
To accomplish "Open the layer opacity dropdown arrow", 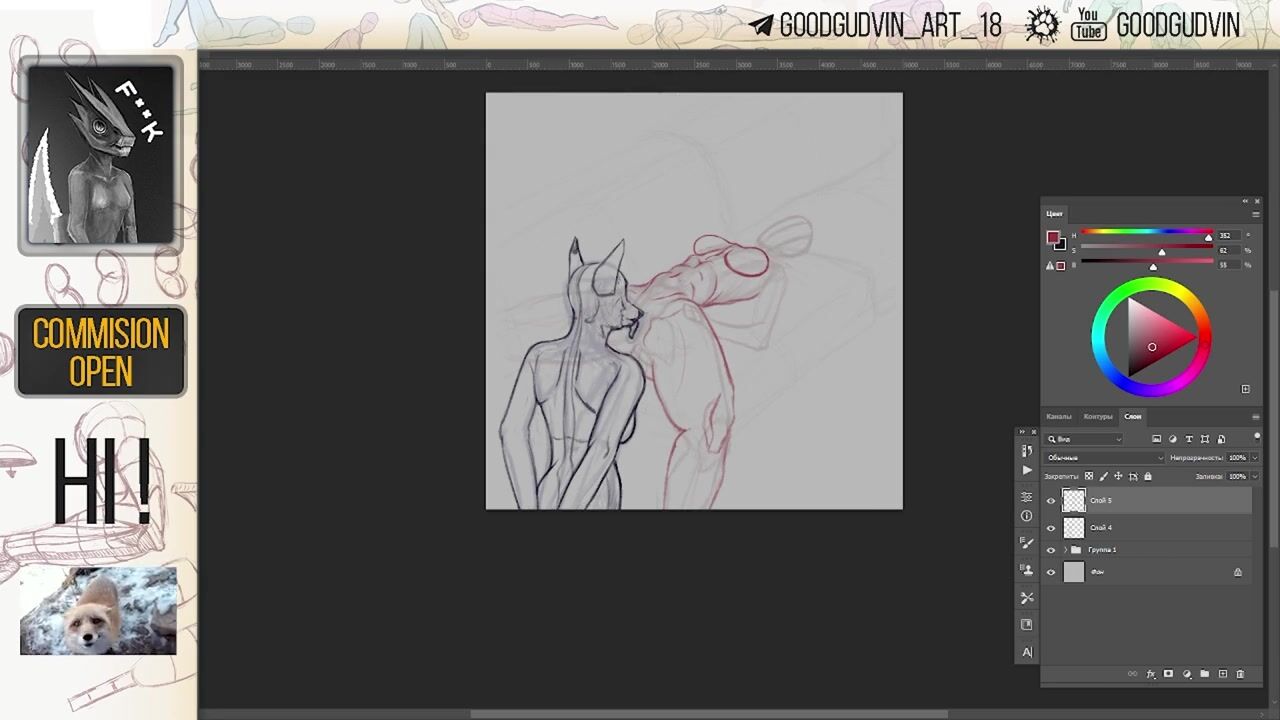I will point(1254,457).
